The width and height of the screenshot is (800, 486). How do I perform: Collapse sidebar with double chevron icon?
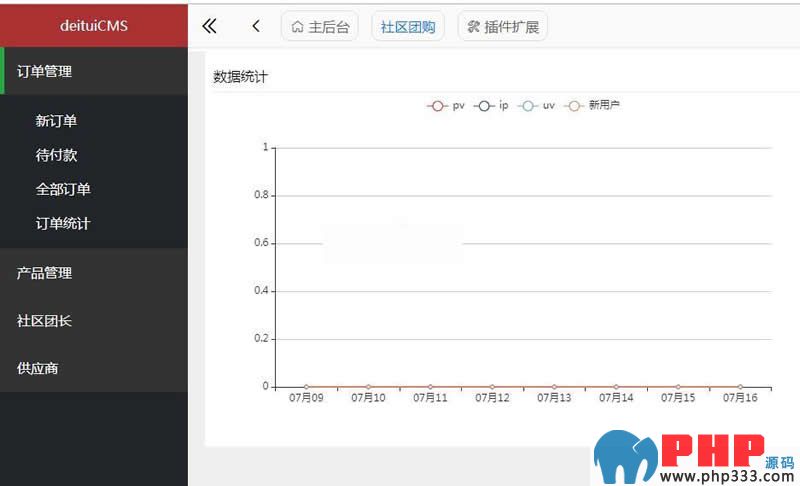point(209,26)
